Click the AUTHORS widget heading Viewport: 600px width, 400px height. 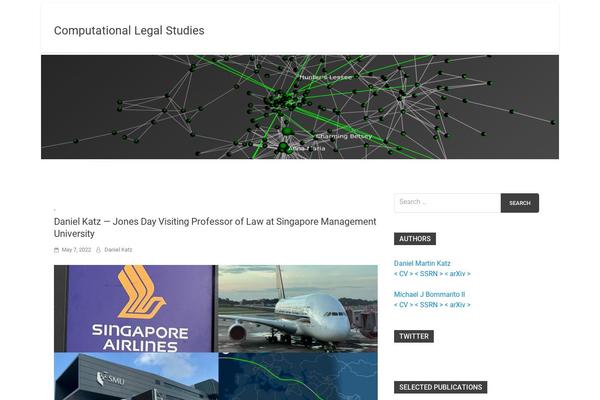[x=415, y=239]
